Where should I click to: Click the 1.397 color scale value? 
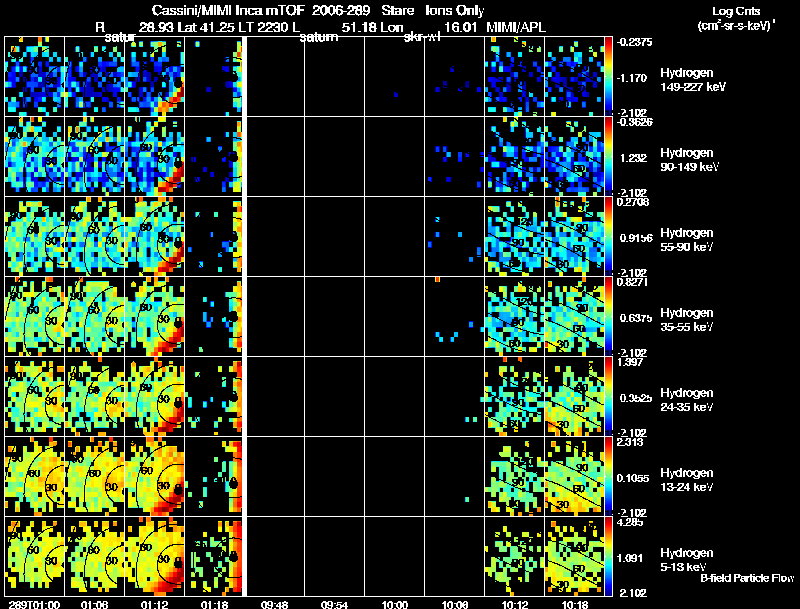(630, 362)
